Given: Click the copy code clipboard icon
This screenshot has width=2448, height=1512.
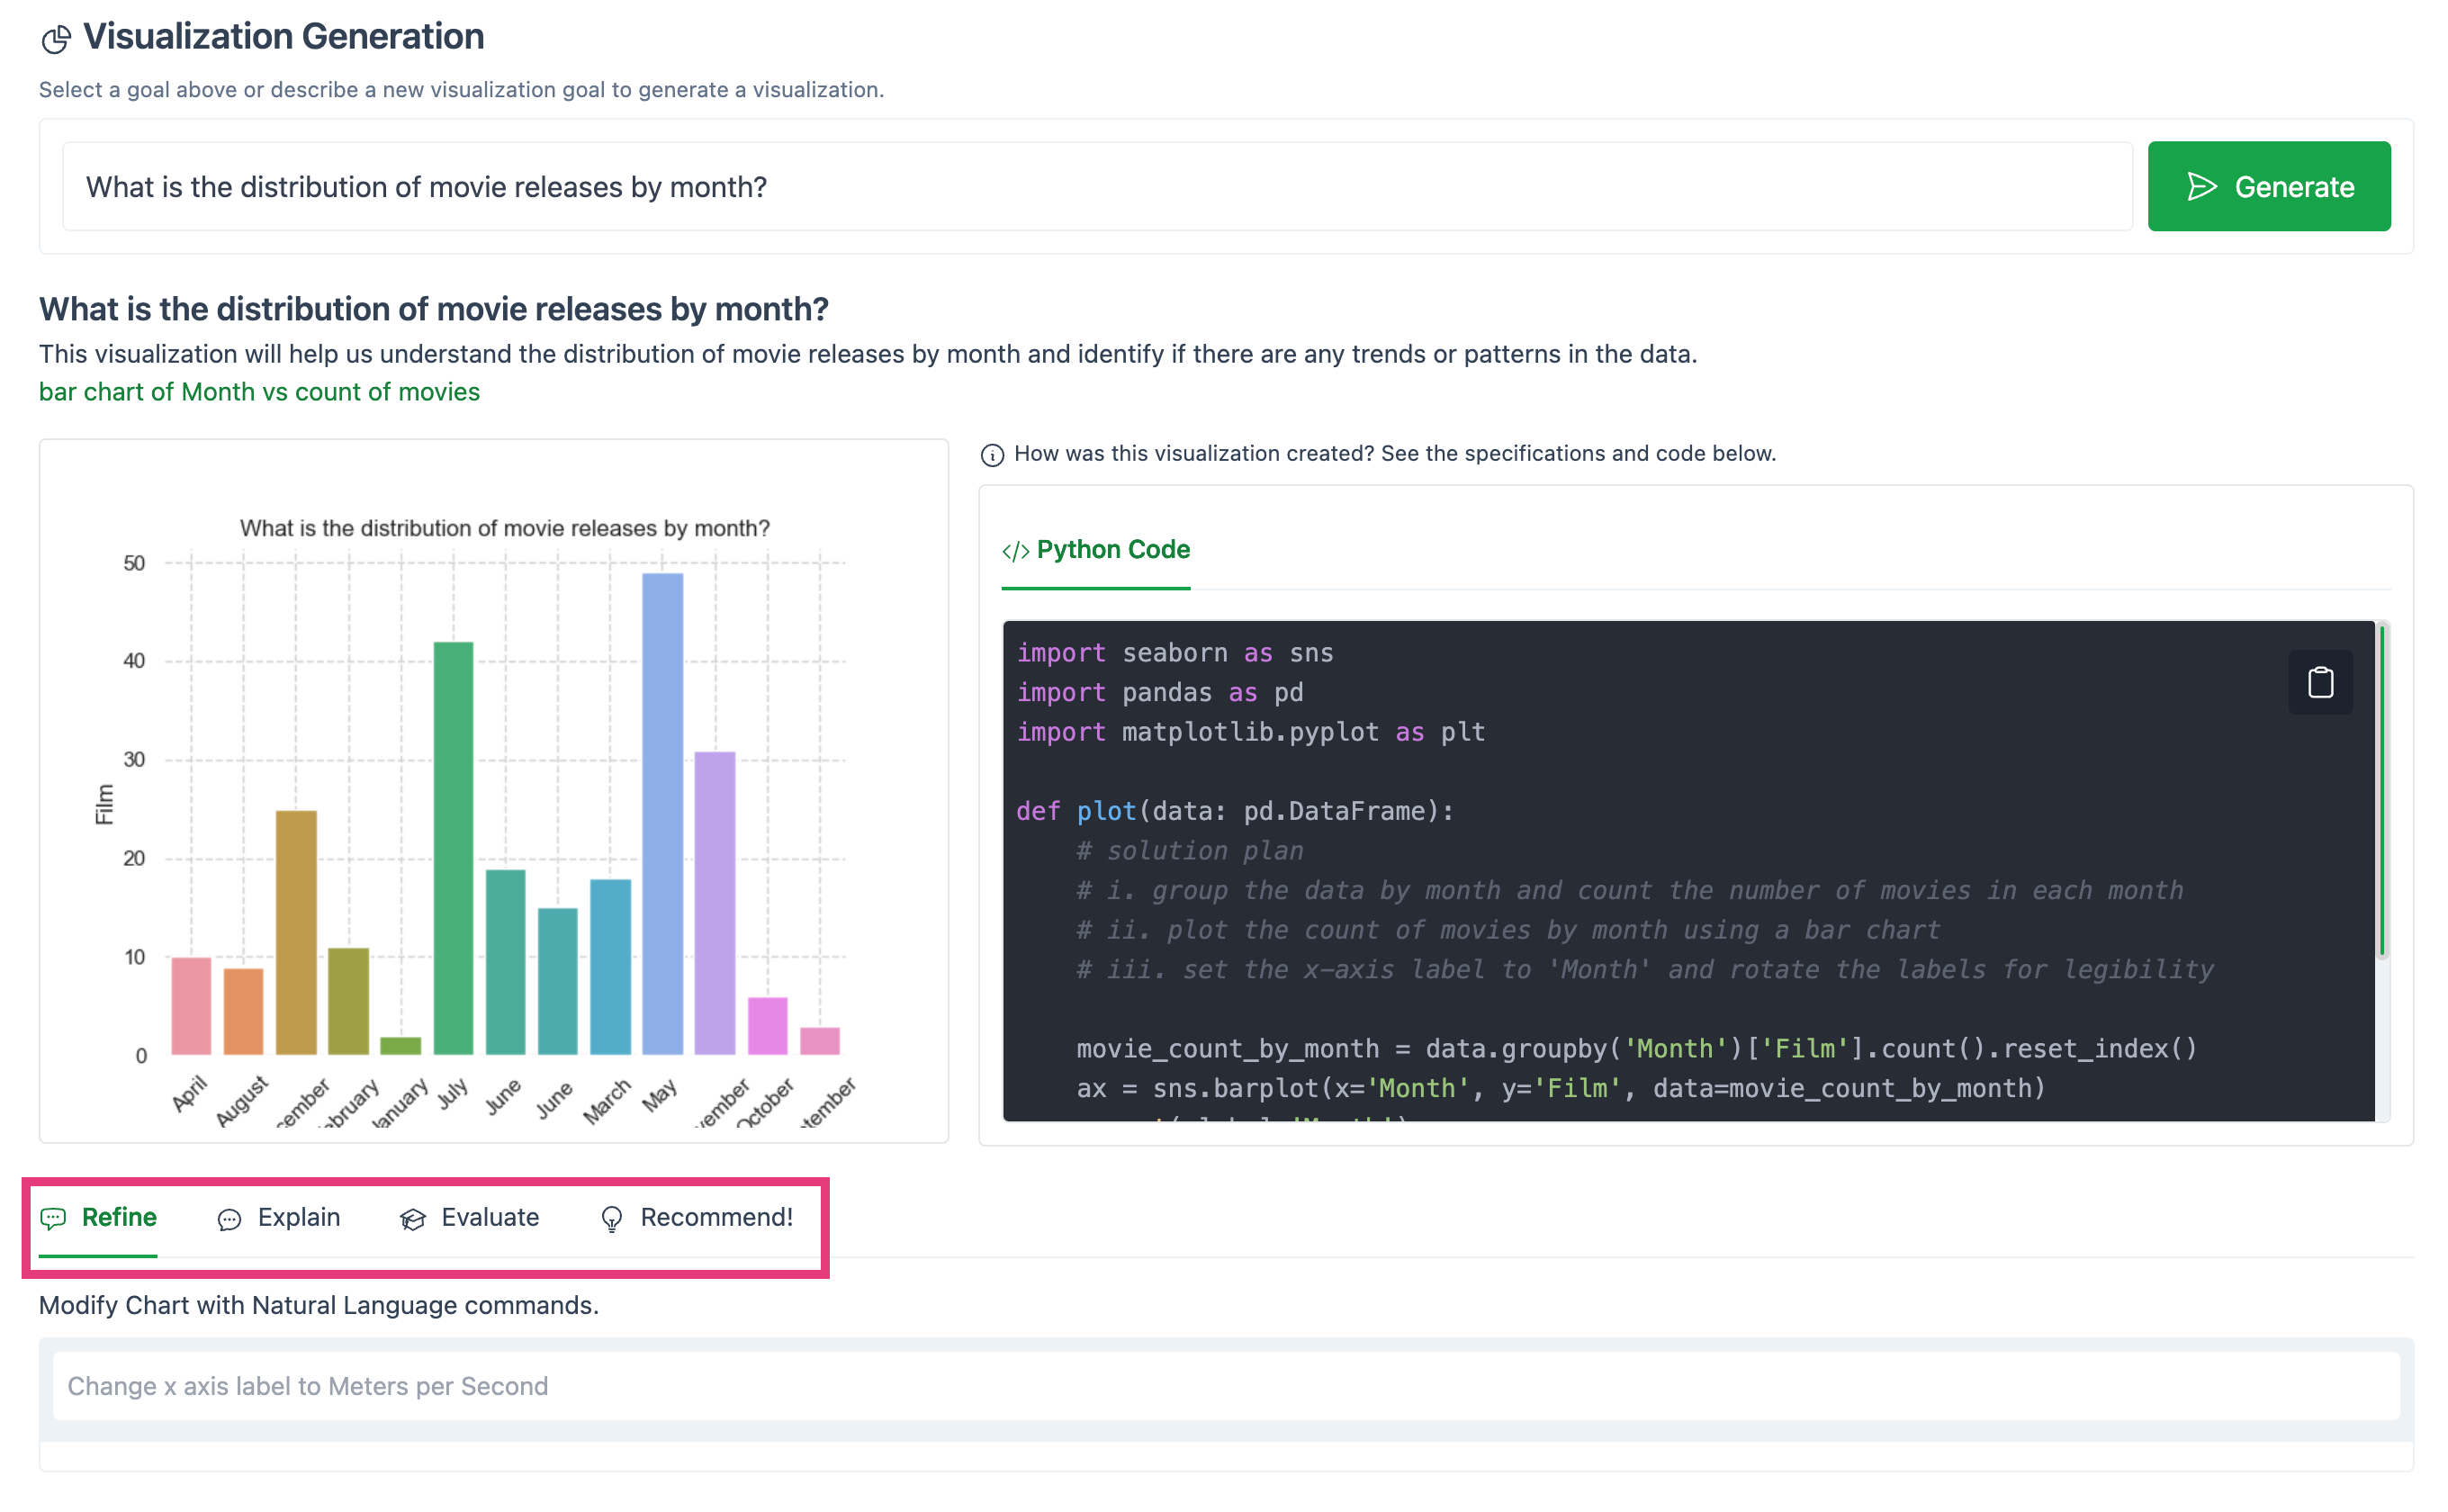Looking at the screenshot, I should pyautogui.click(x=2320, y=683).
